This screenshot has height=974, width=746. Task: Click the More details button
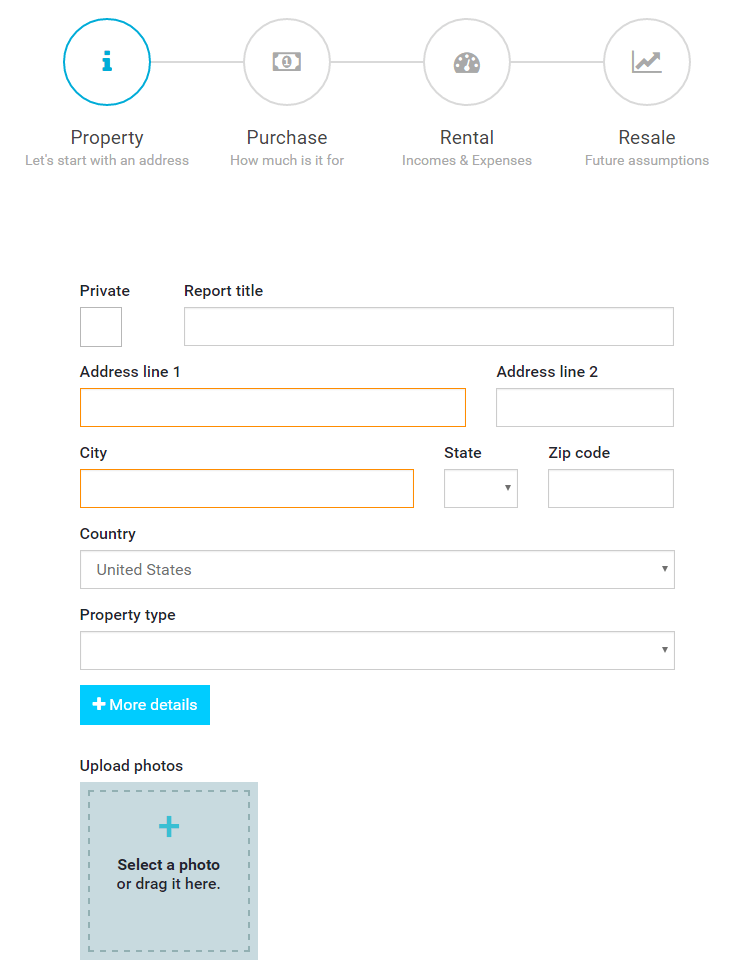coord(145,705)
